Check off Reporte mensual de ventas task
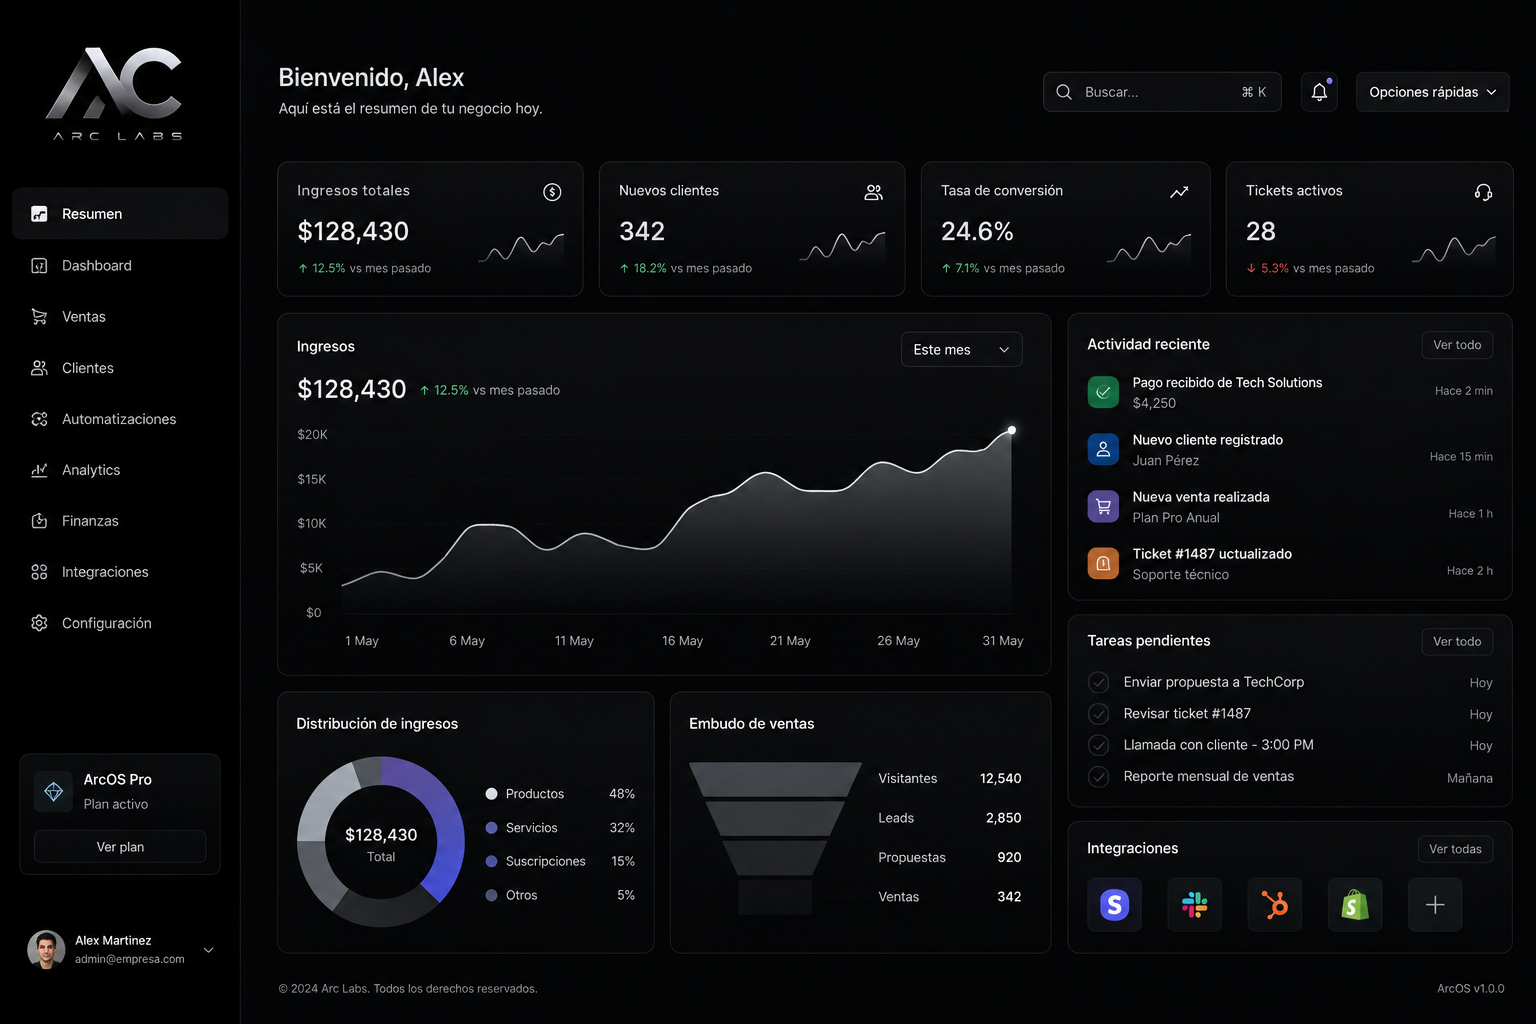Screen dimensions: 1536x1024 pyautogui.click(x=1098, y=776)
